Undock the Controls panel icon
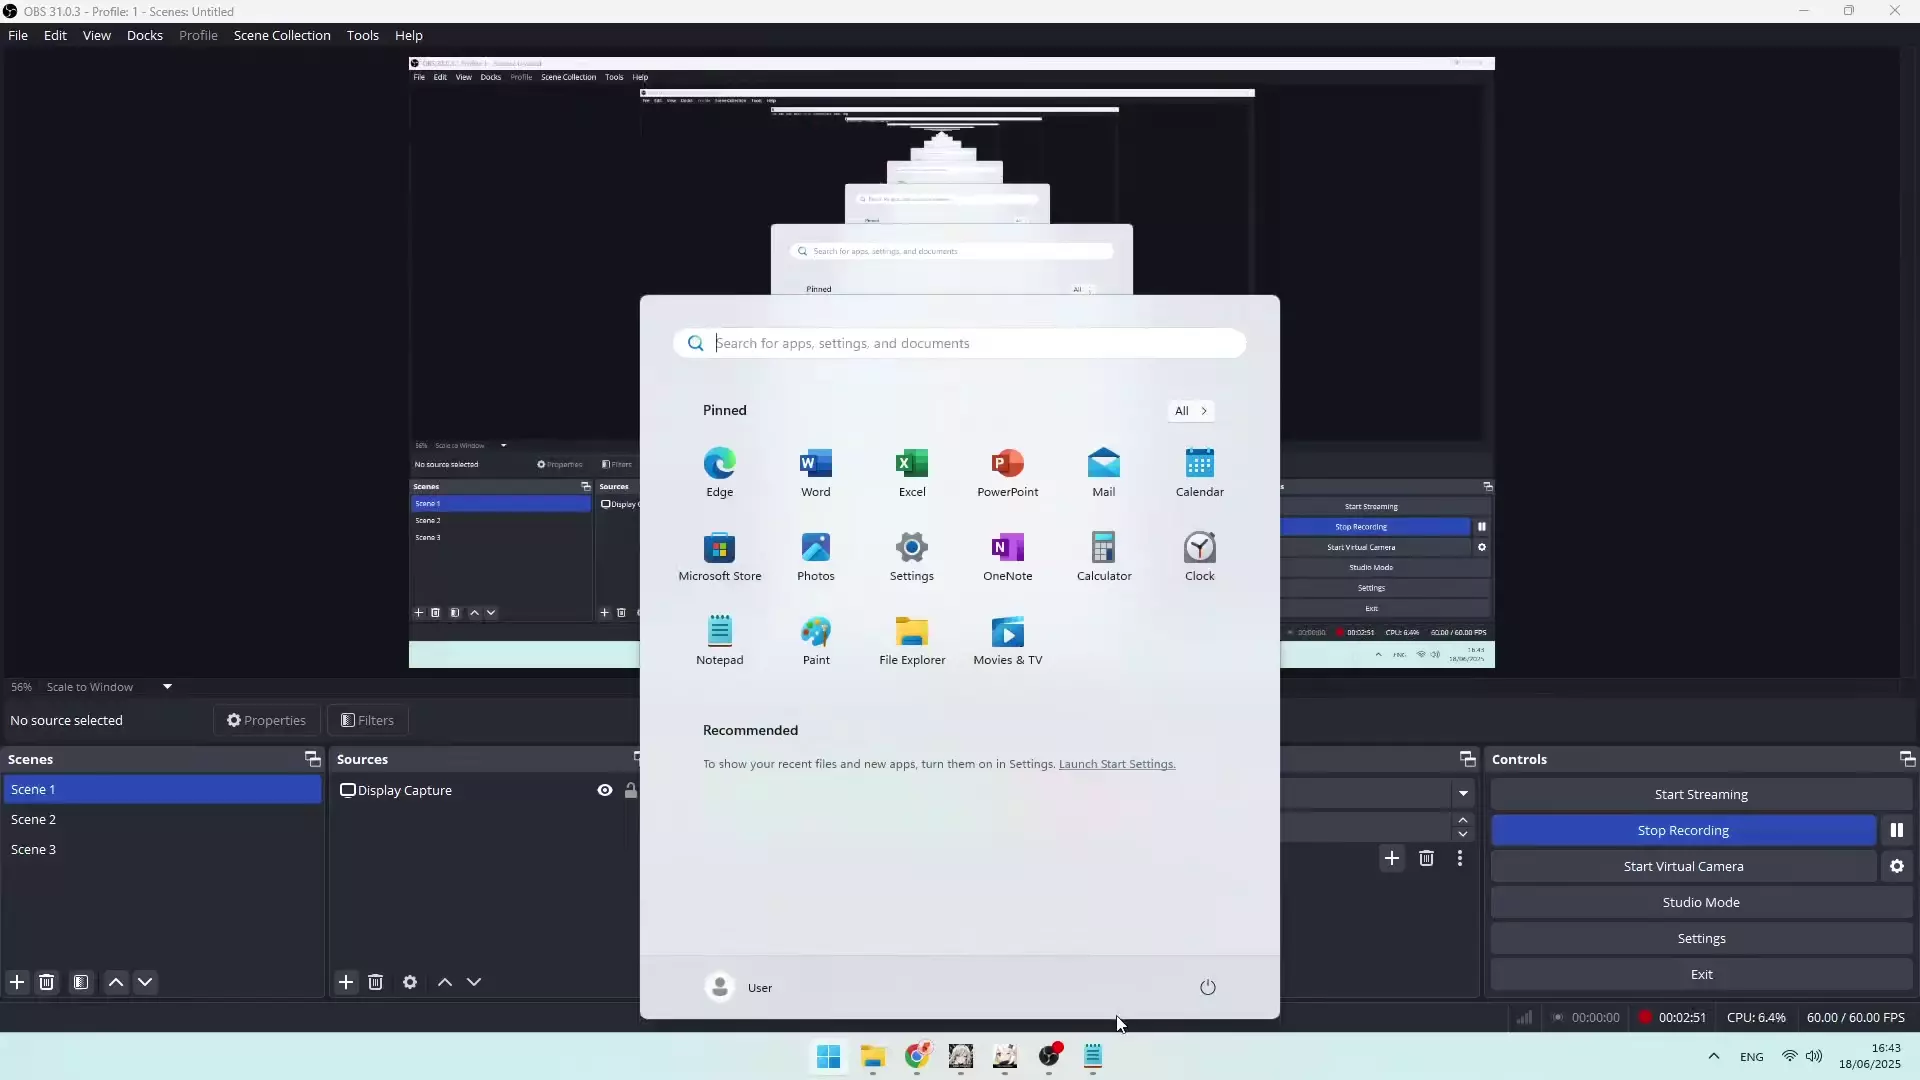 1906,759
